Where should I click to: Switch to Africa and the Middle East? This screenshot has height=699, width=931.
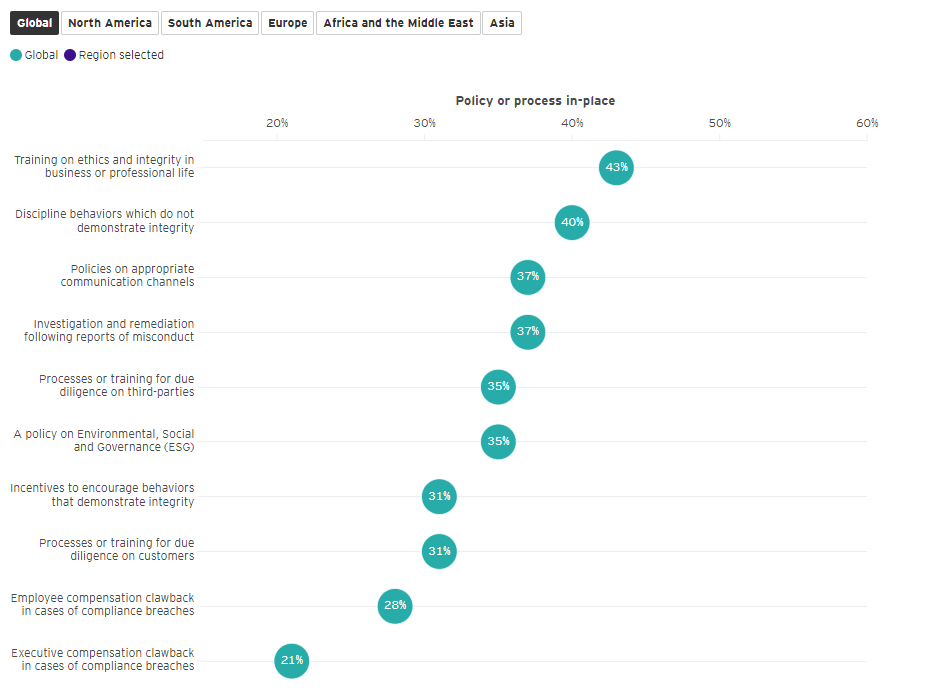click(x=398, y=23)
